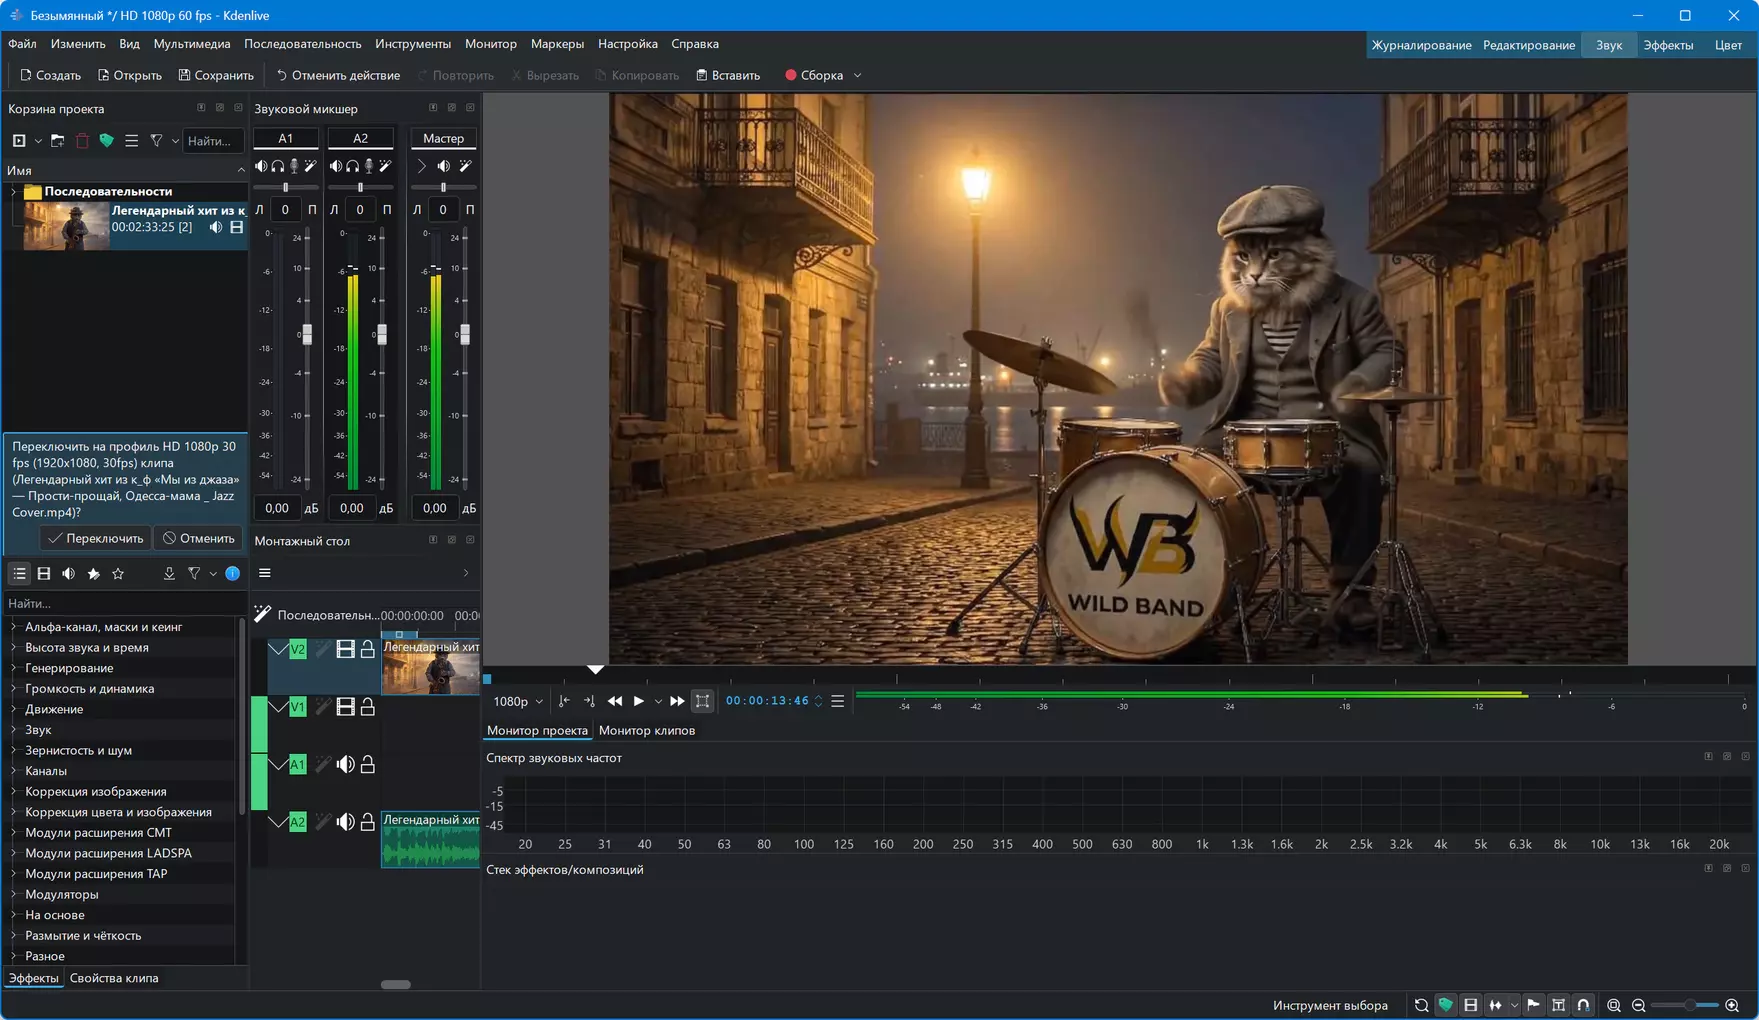Open the Файл menu
The height and width of the screenshot is (1020, 1759).
coord(22,44)
